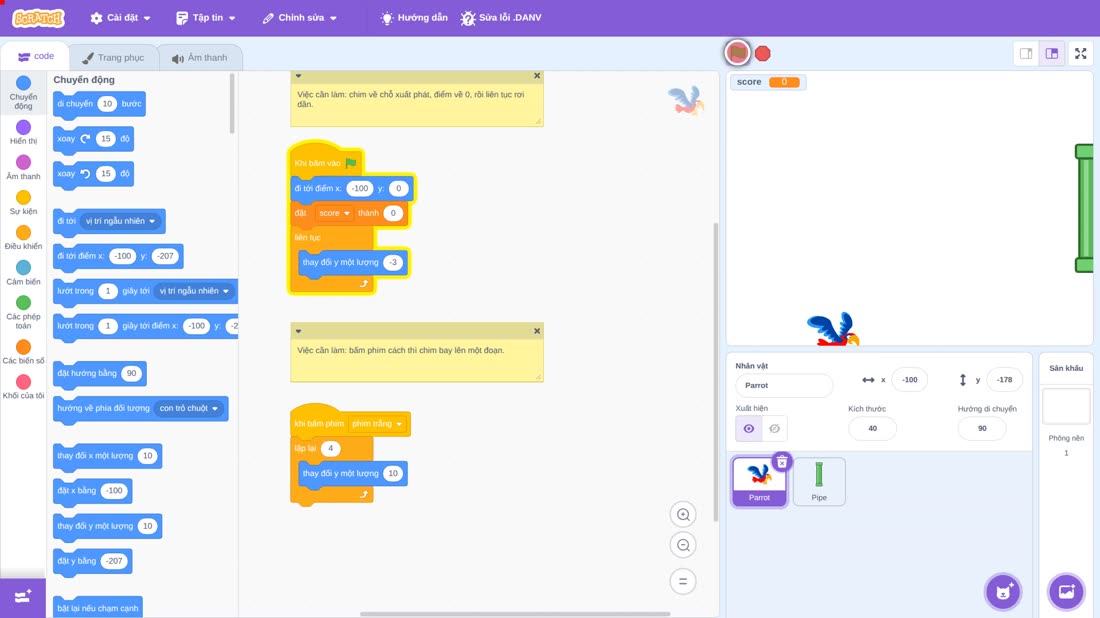This screenshot has width=1100, height=618.
Task: Open the choose a backdrop button
Action: (1066, 591)
